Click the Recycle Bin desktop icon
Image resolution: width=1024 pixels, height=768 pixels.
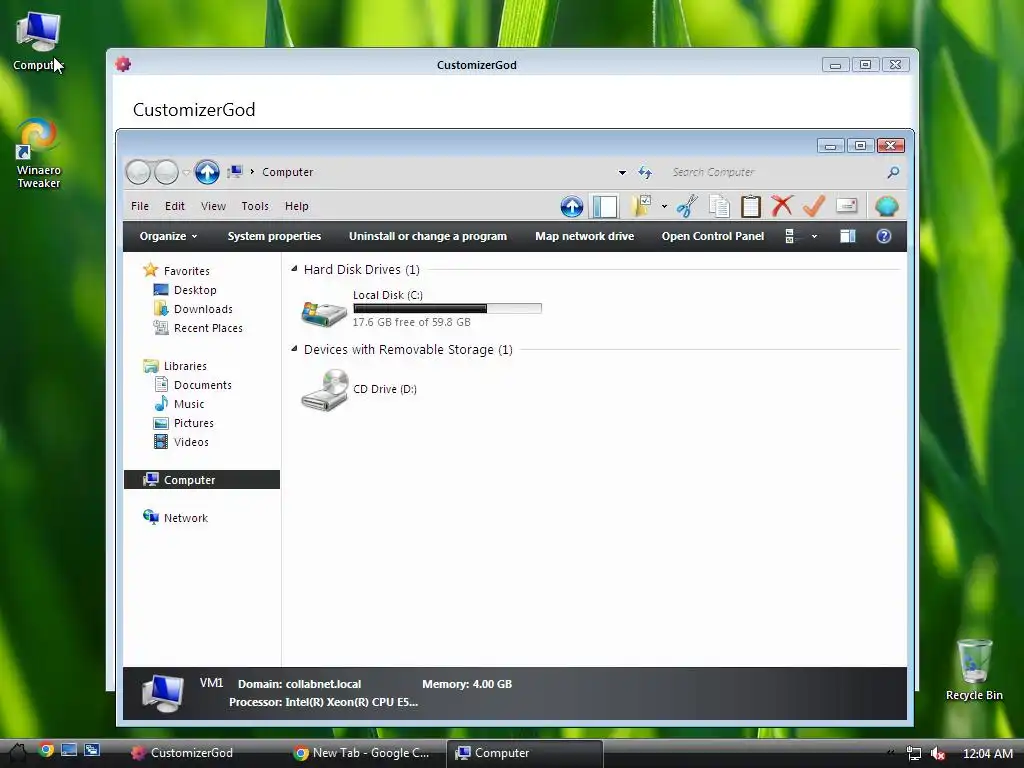click(x=974, y=670)
